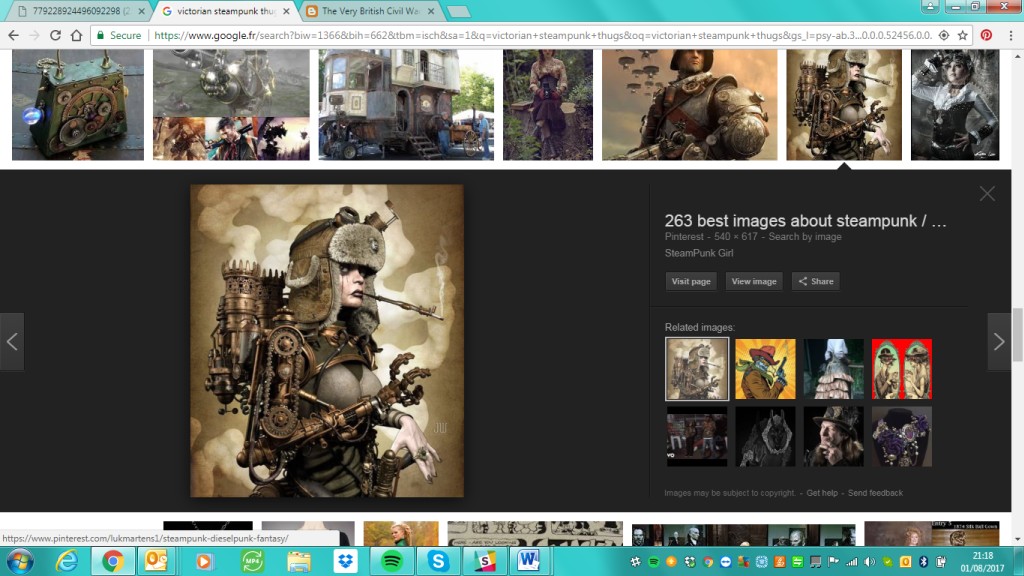Close the 779228924496092298 tab

pos(142,11)
